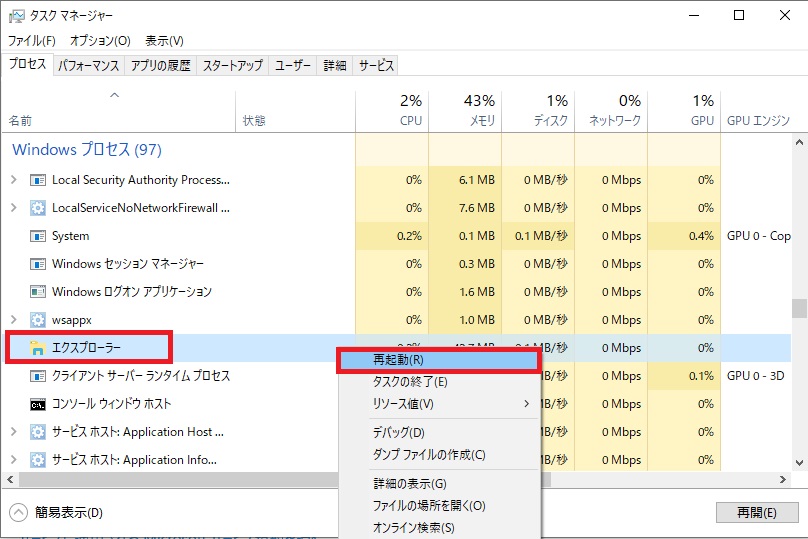
Task: Click the エクスプローラー folder icon
Action: pyautogui.click(x=38, y=348)
